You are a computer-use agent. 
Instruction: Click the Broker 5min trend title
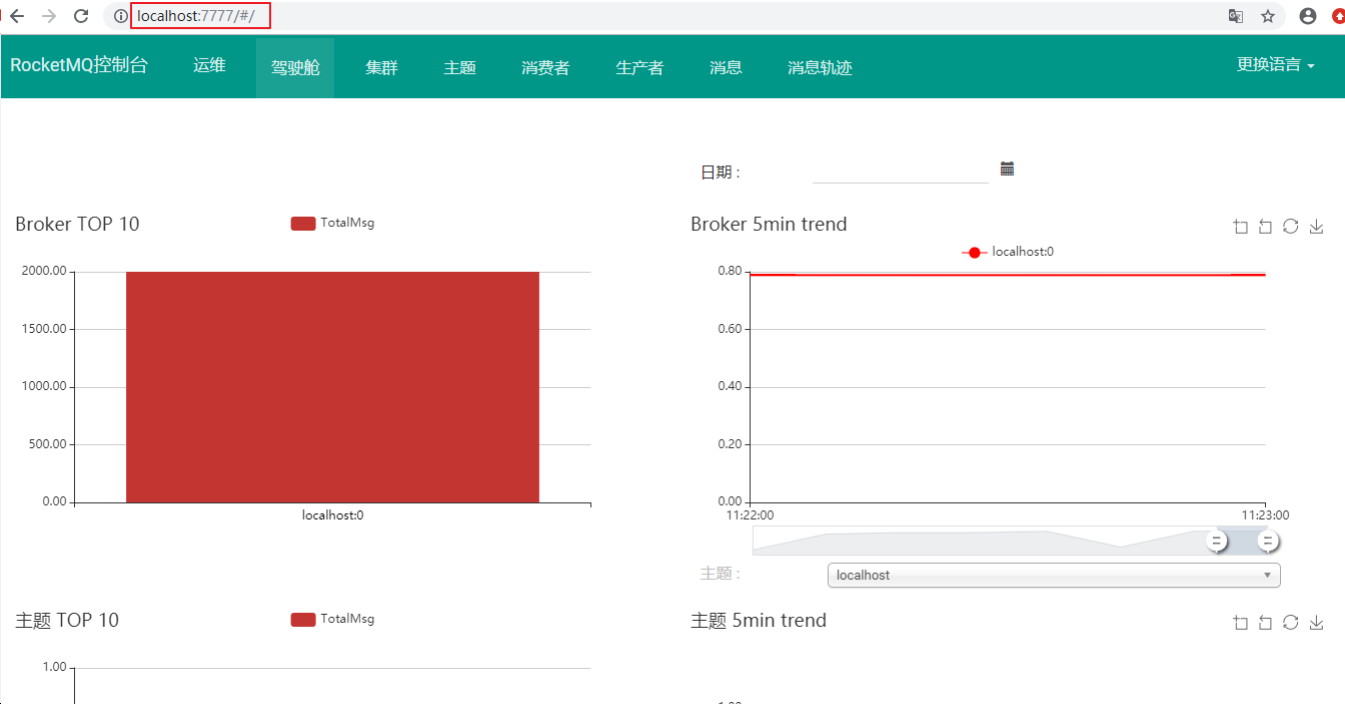tap(768, 224)
